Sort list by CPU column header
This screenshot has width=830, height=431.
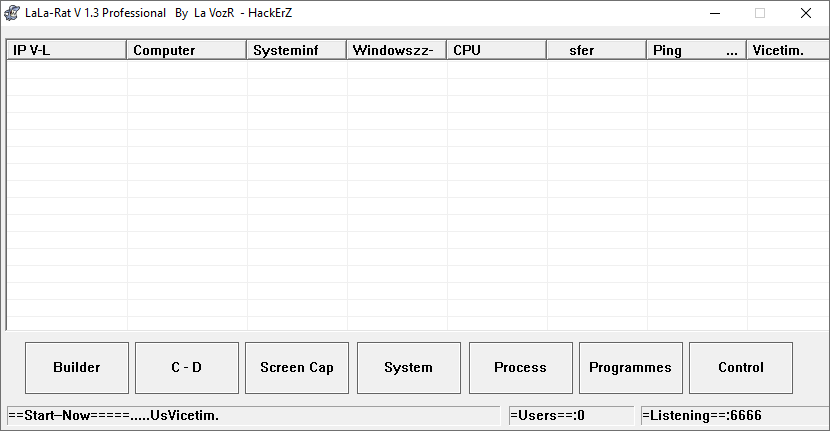pyautogui.click(x=496, y=50)
